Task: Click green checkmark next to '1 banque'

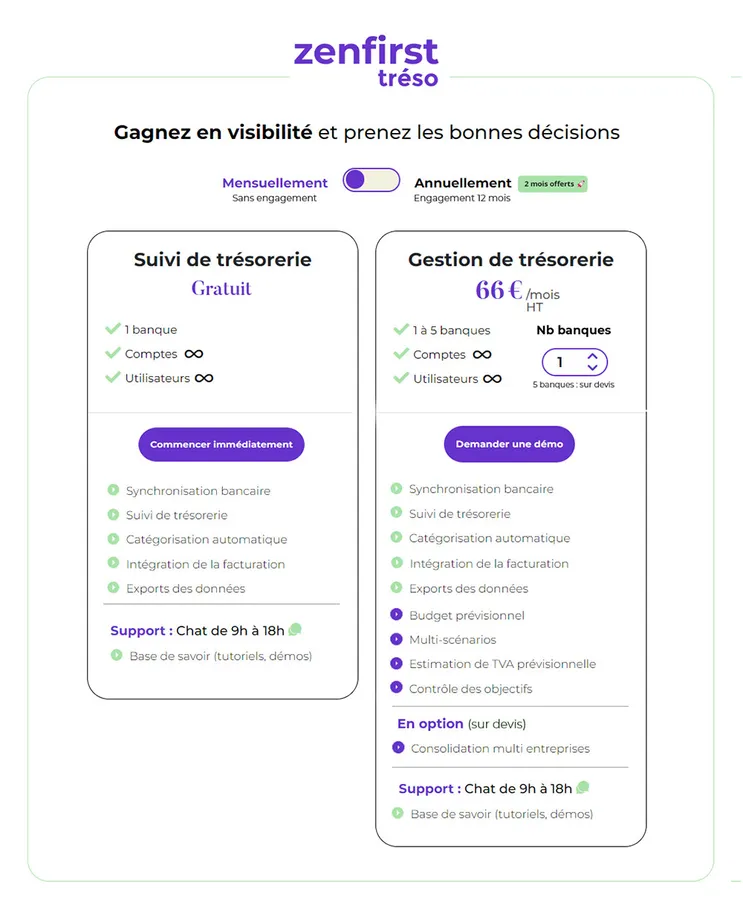Action: click(113, 329)
